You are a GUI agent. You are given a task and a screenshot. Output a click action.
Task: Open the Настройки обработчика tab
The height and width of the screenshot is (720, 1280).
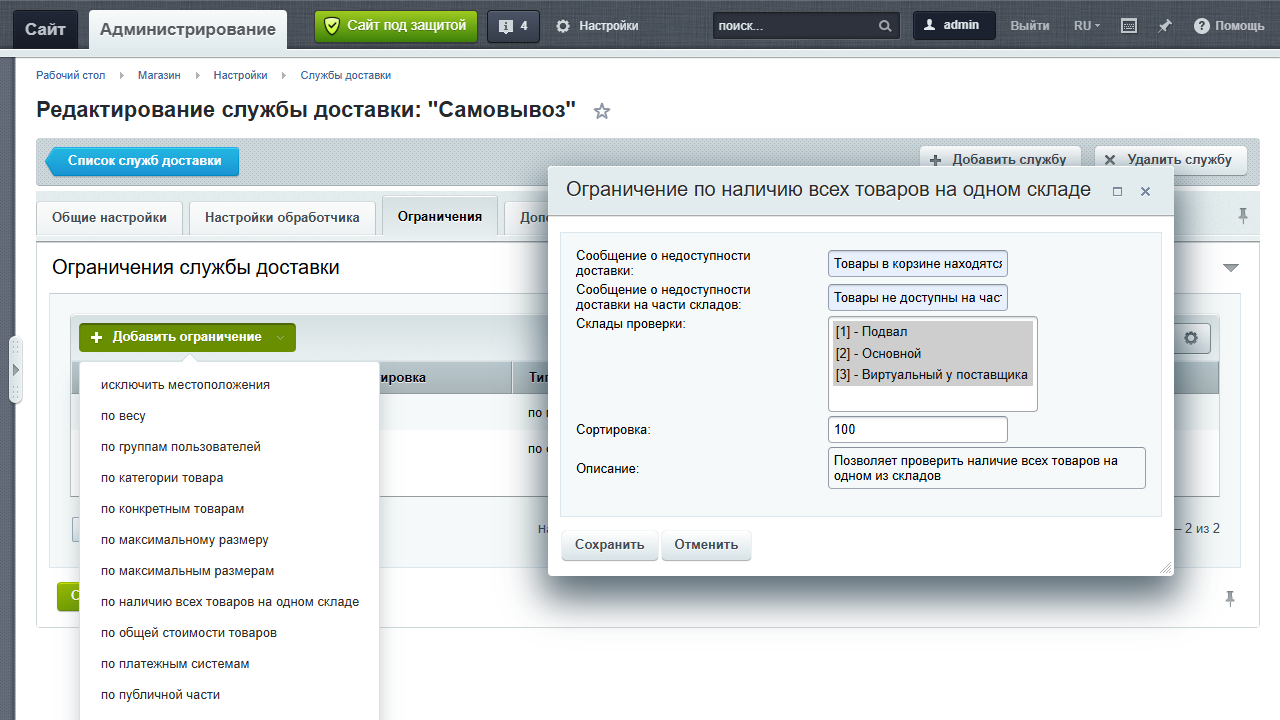(282, 217)
